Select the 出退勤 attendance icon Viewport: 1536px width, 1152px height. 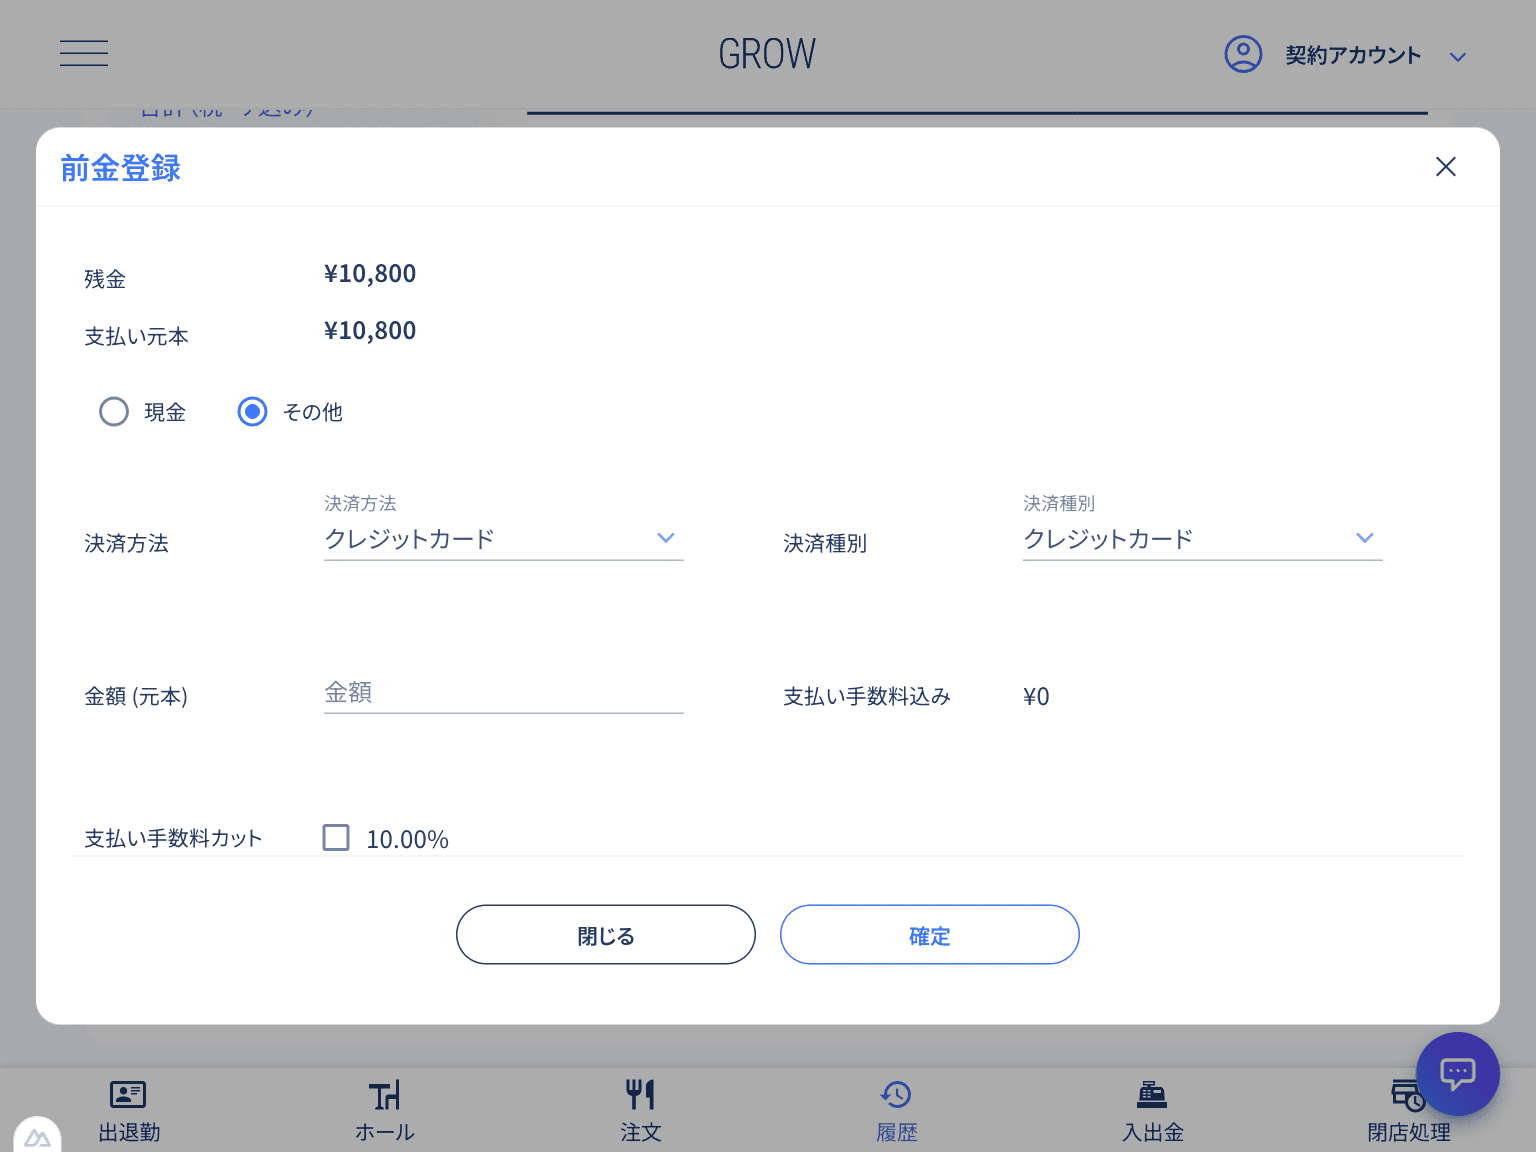127,1095
